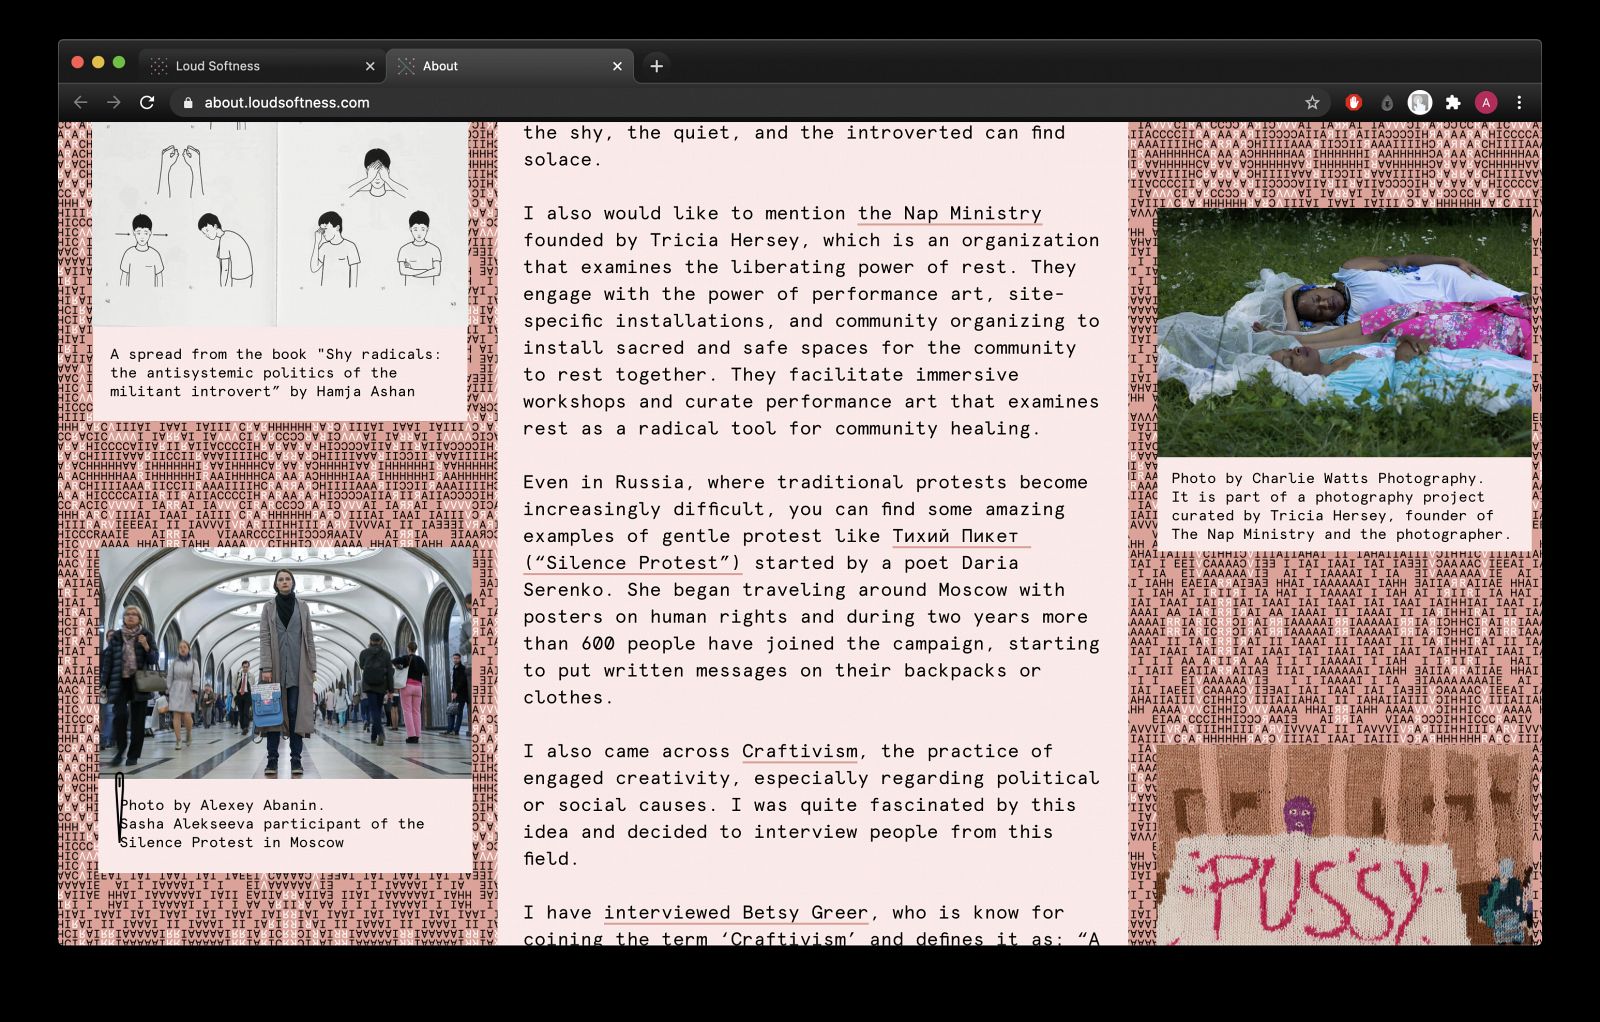The width and height of the screenshot is (1600, 1022).
Task: Open the Chrome three-dot menu
Action: tap(1519, 102)
